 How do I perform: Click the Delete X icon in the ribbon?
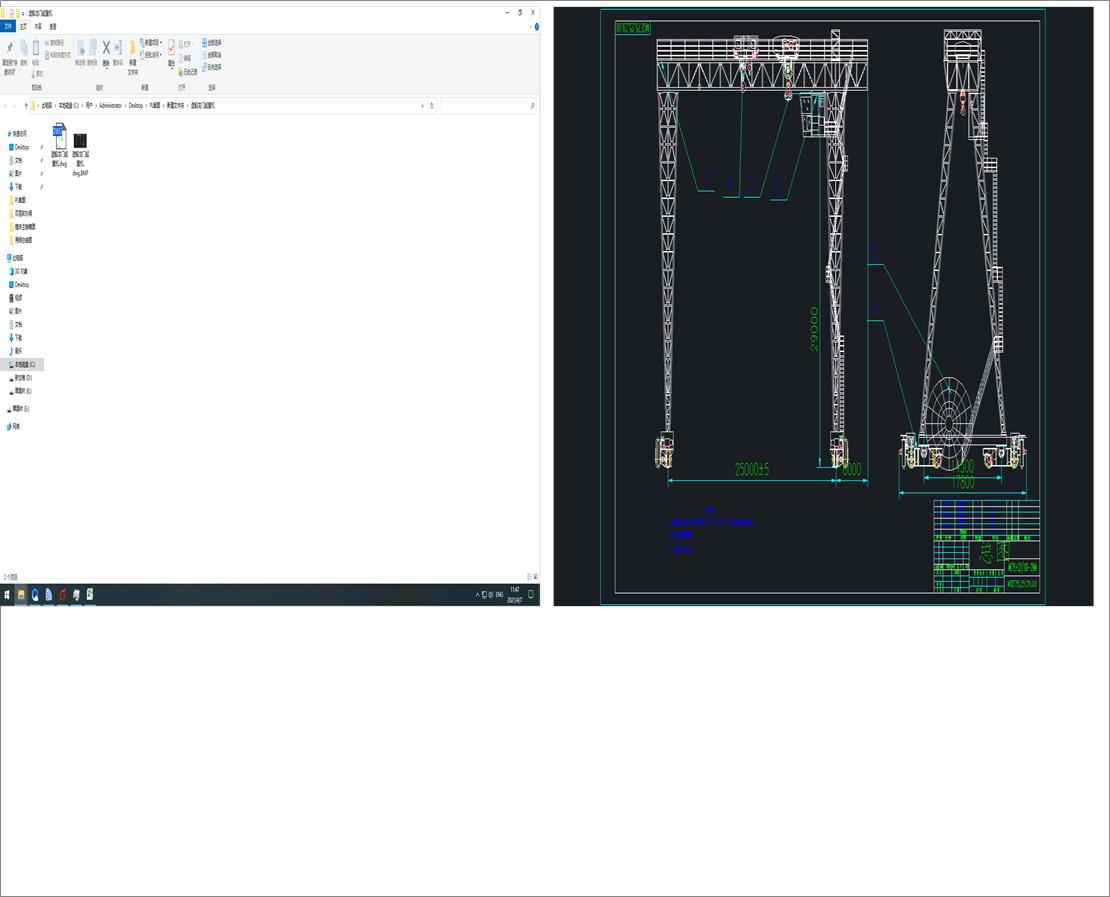tap(106, 47)
